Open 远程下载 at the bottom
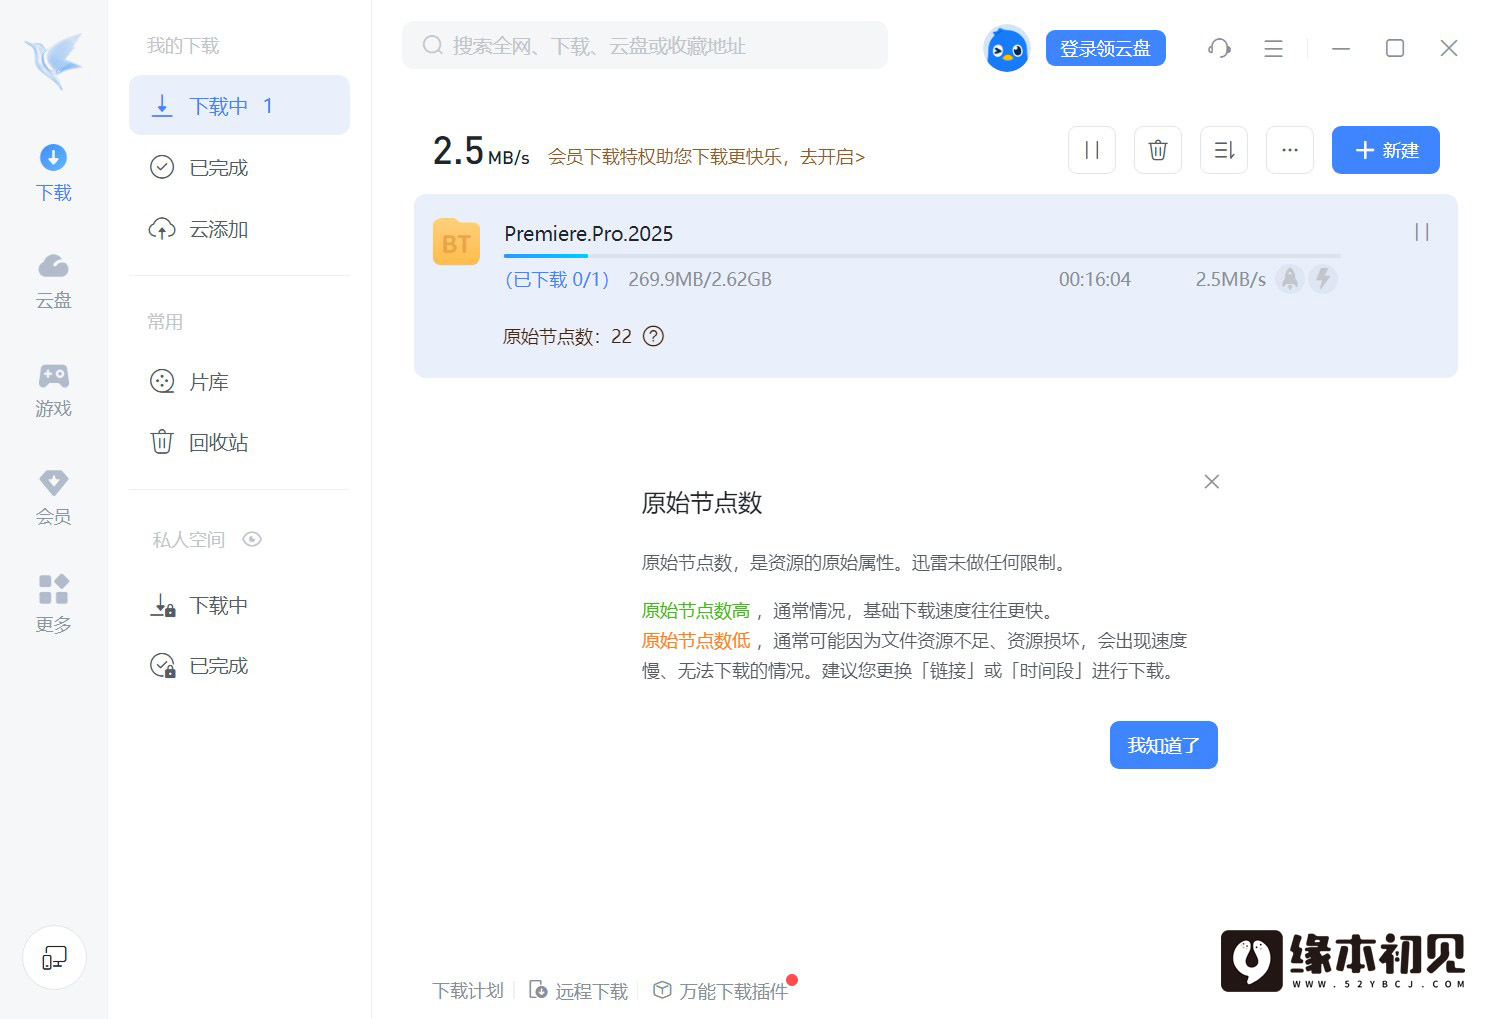 pyautogui.click(x=579, y=991)
